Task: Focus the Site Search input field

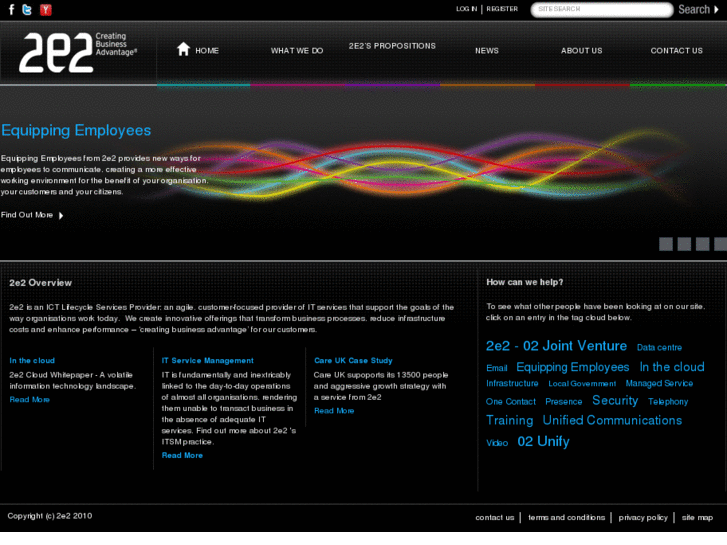Action: click(x=601, y=9)
